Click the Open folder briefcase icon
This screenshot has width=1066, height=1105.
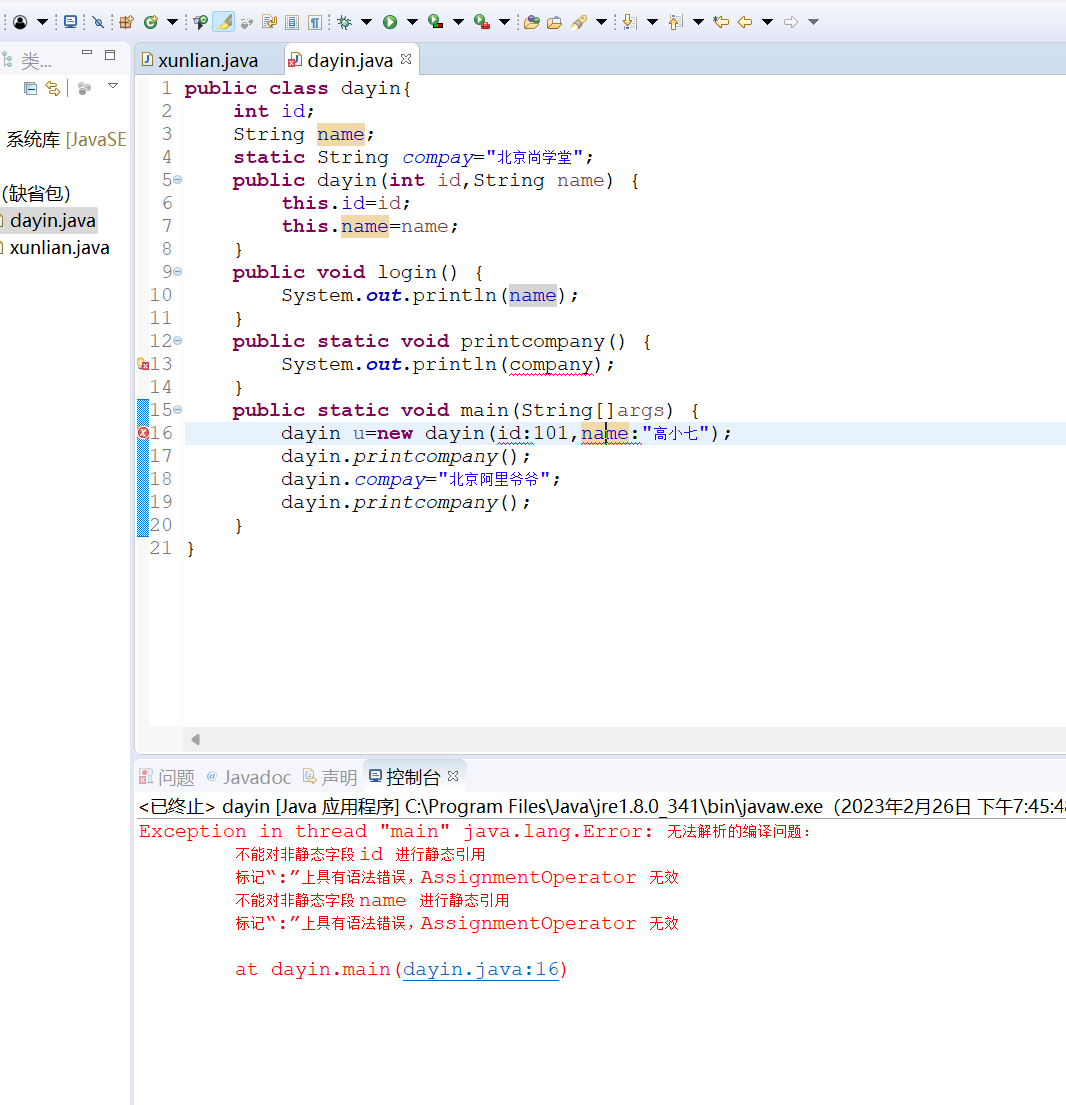(x=554, y=22)
